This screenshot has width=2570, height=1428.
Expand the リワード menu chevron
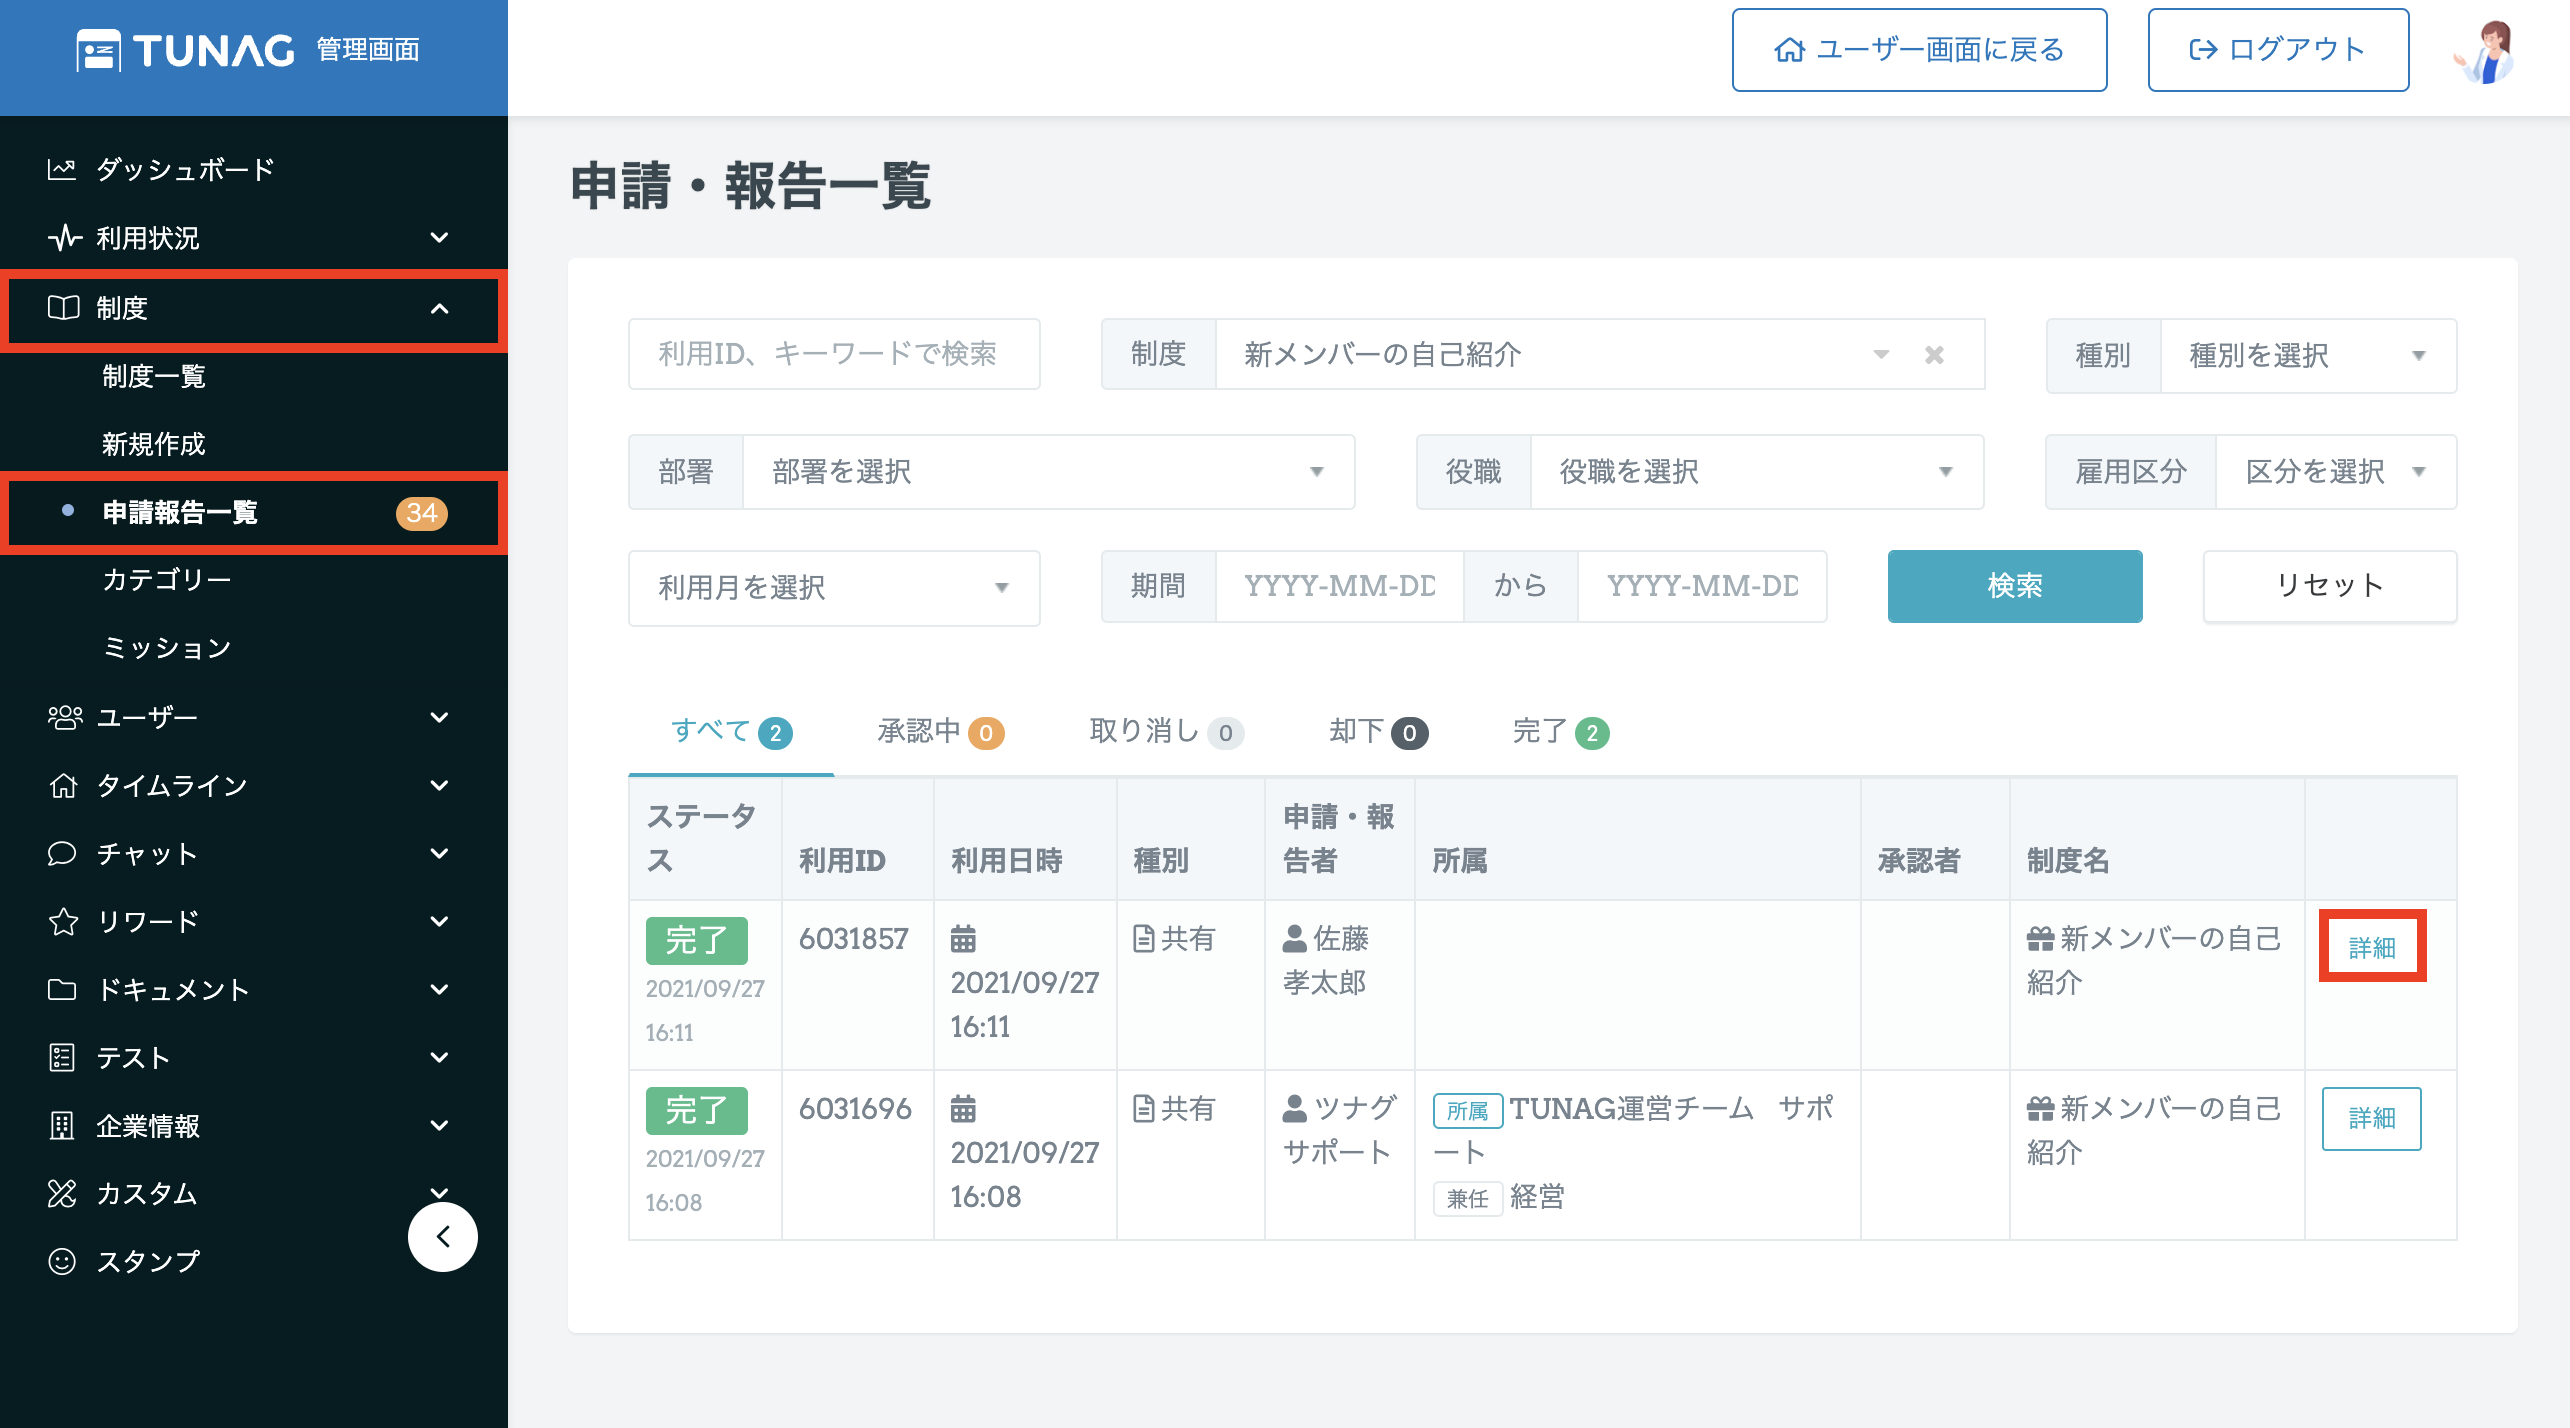click(x=439, y=921)
